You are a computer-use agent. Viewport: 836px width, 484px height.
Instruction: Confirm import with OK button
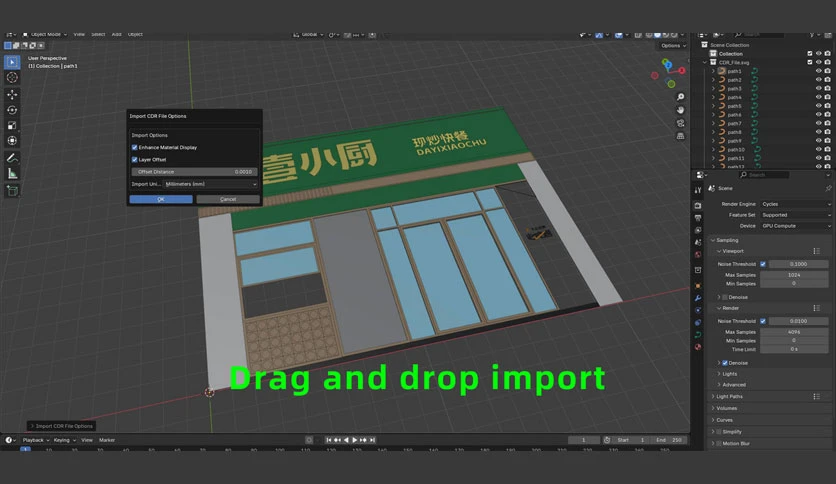pyautogui.click(x=161, y=199)
